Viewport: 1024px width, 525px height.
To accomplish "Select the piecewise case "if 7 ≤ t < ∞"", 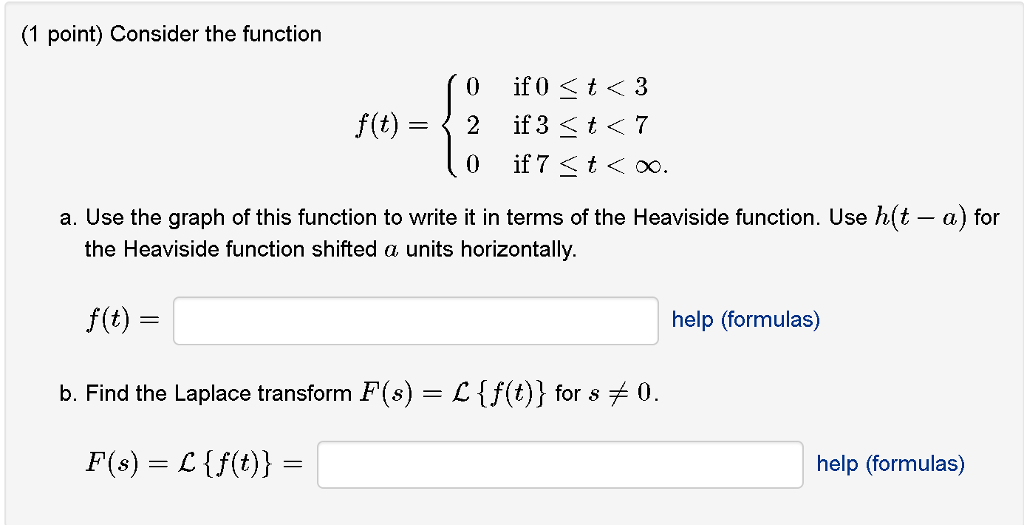I will [x=590, y=164].
